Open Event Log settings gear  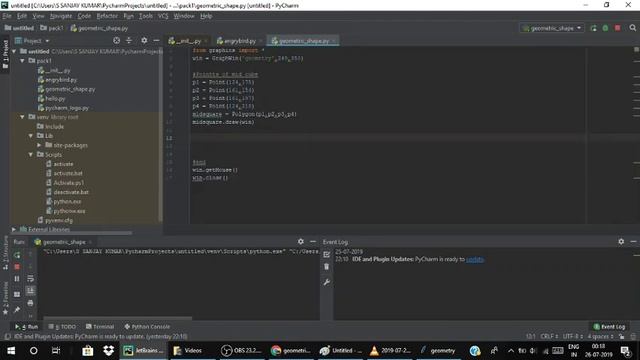[621, 242]
